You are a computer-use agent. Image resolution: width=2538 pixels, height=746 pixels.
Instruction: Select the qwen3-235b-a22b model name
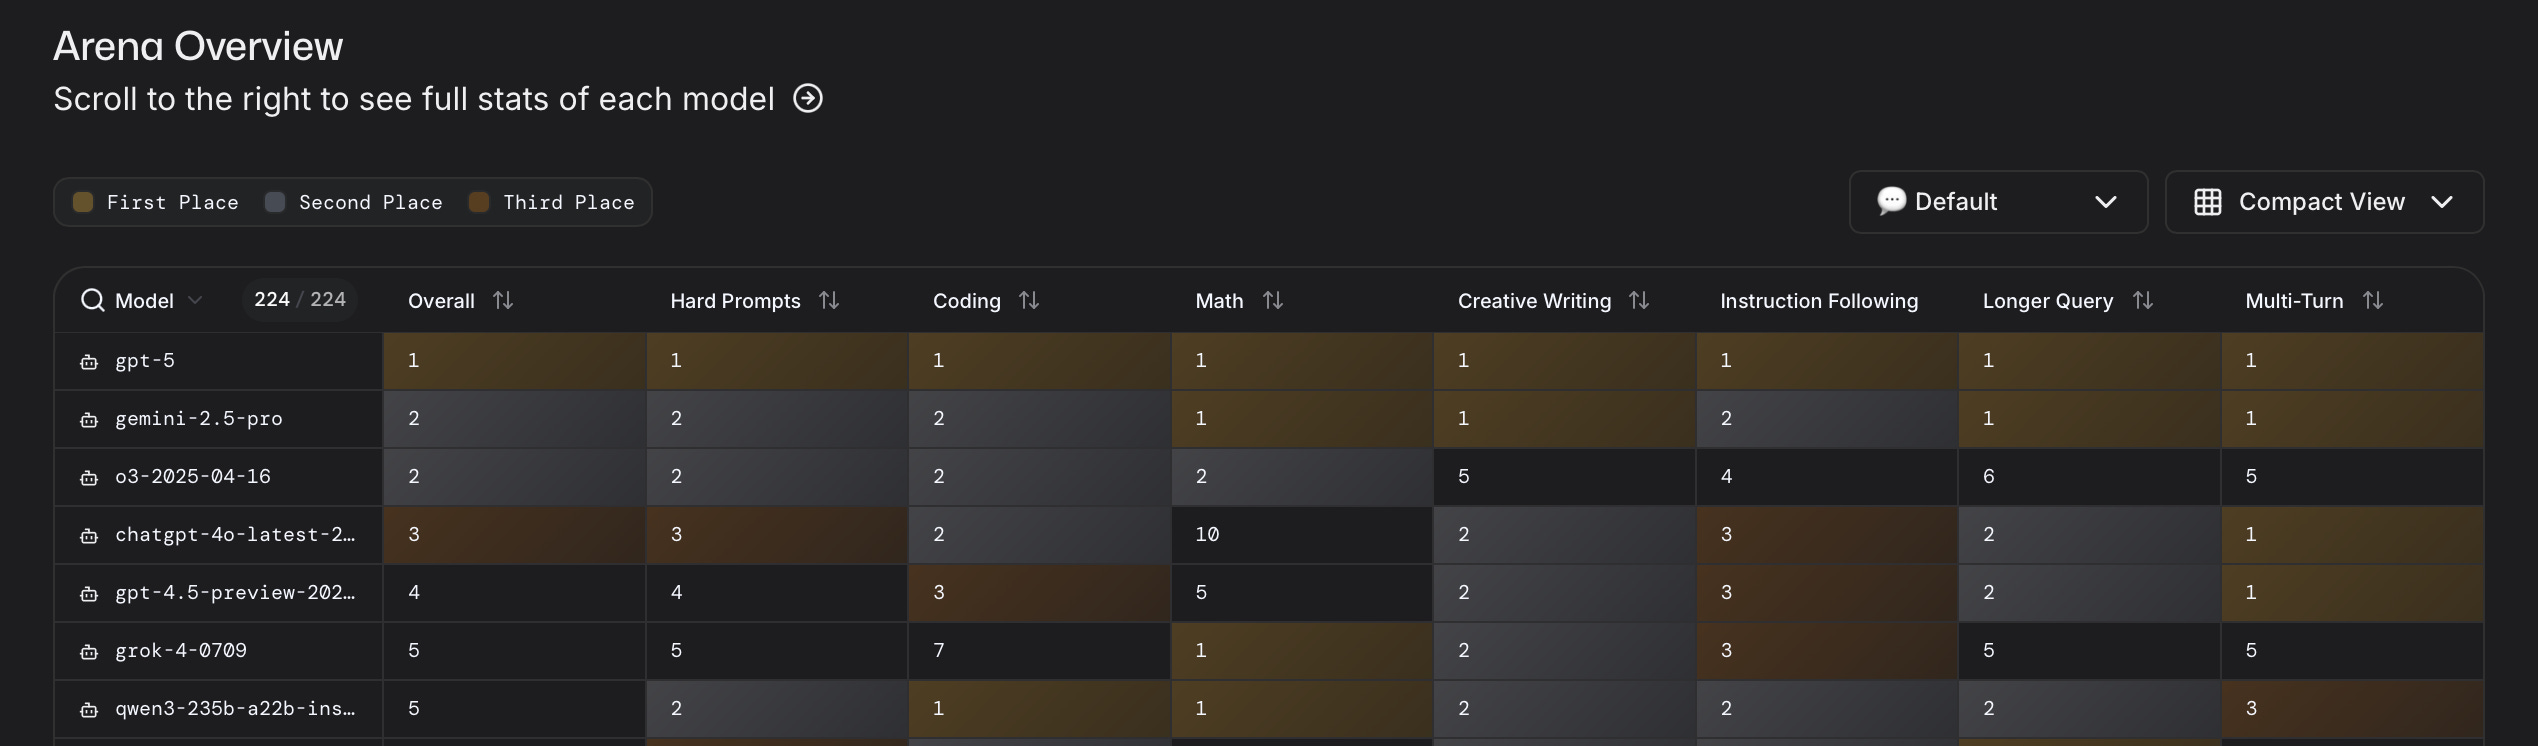point(235,708)
